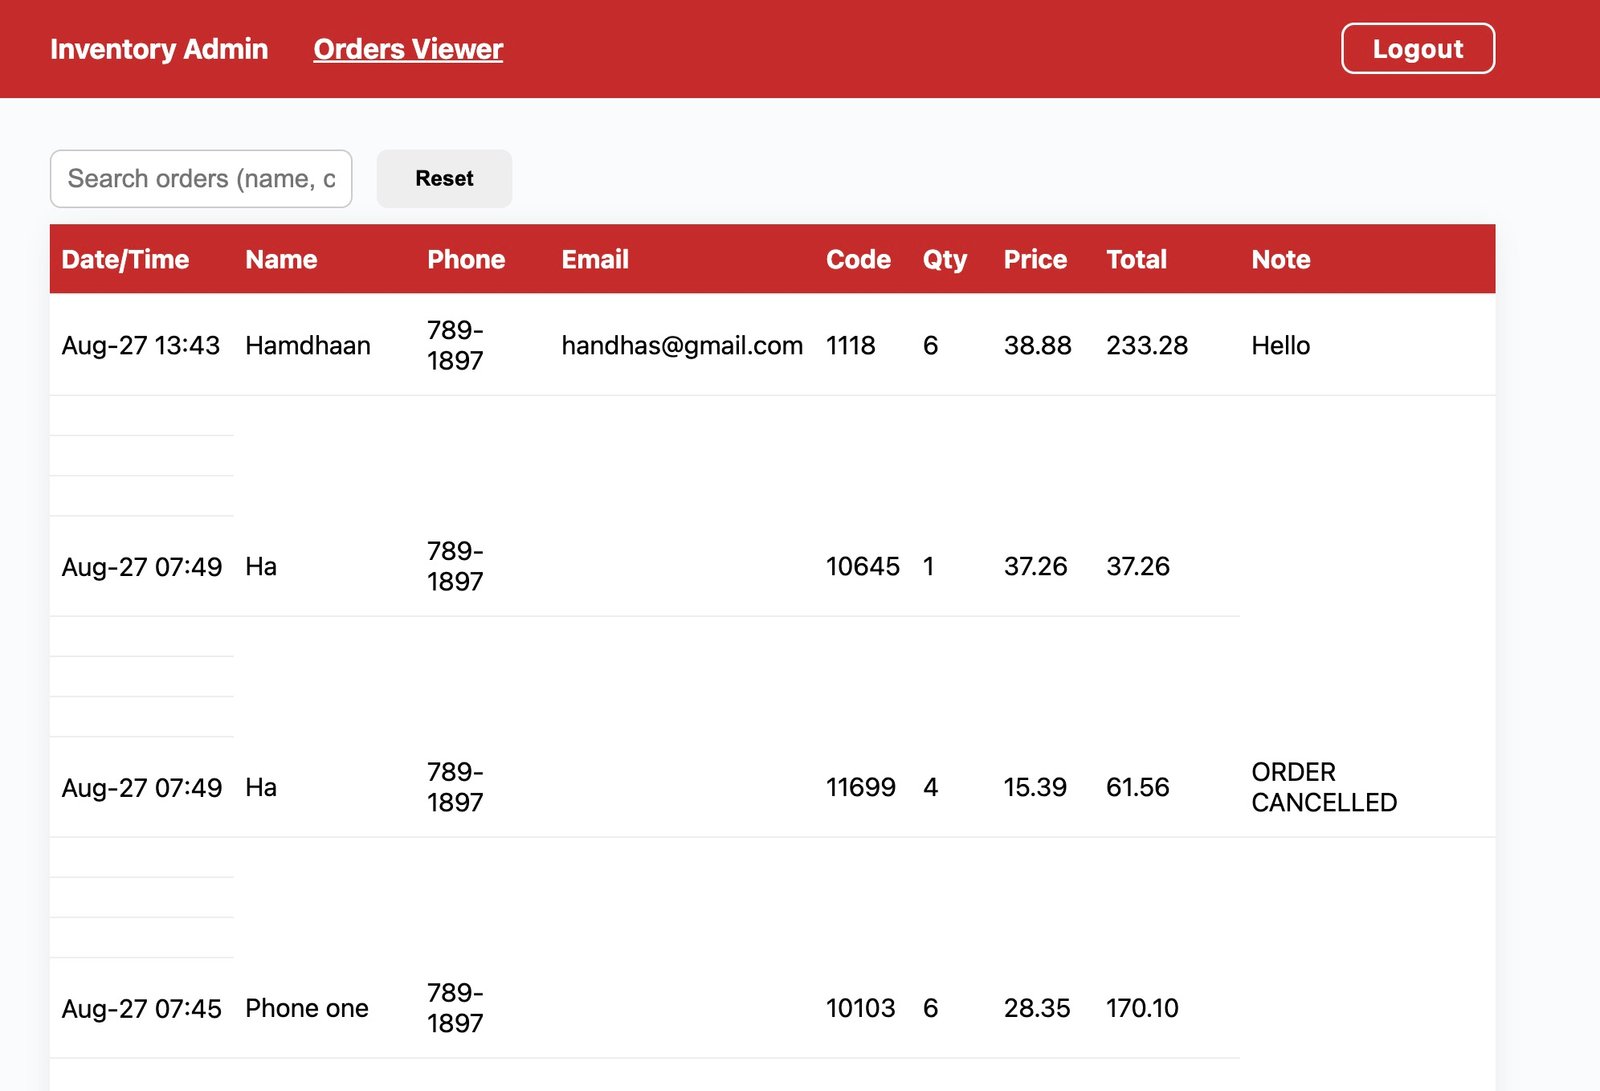The height and width of the screenshot is (1091, 1600).
Task: Click the Qty column header
Action: pyautogui.click(x=944, y=259)
